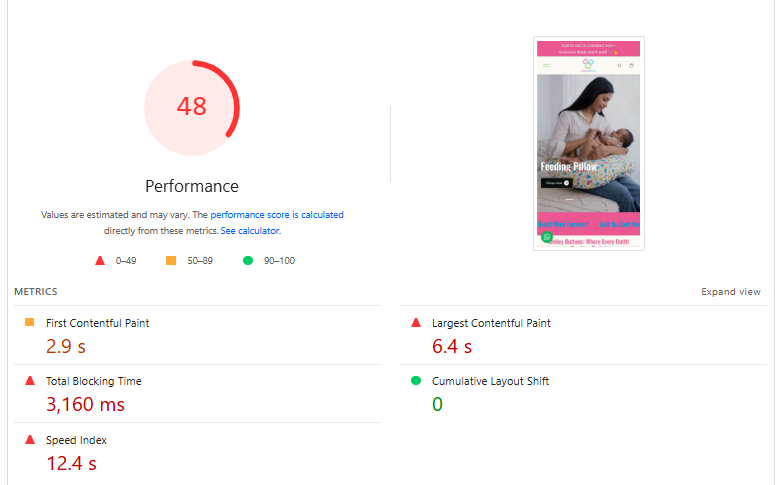Click the Shop now button in preview
The height and width of the screenshot is (485, 777).
pos(555,183)
